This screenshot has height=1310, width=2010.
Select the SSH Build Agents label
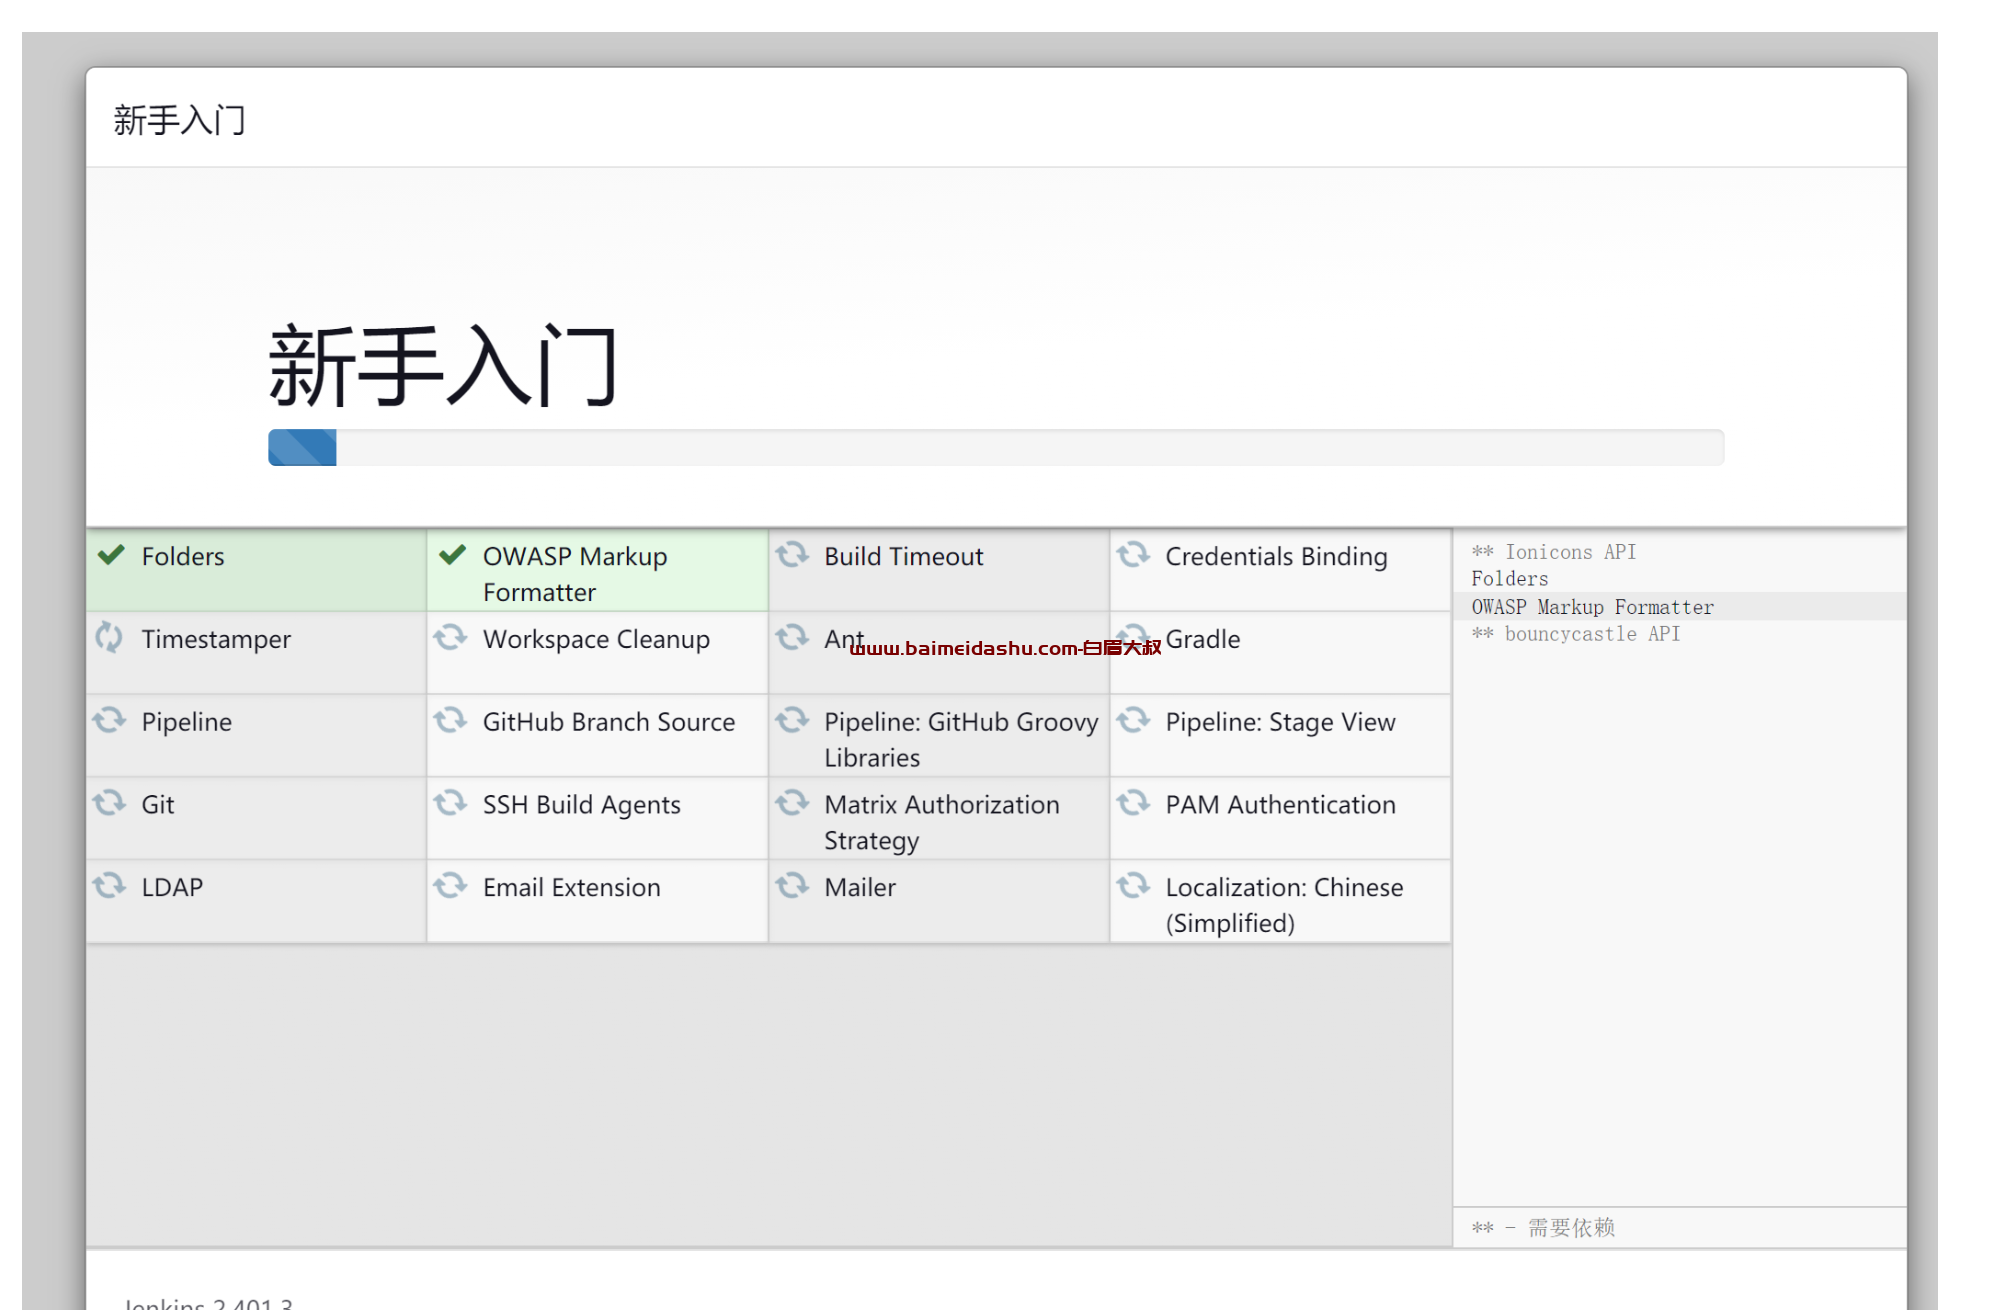(581, 806)
